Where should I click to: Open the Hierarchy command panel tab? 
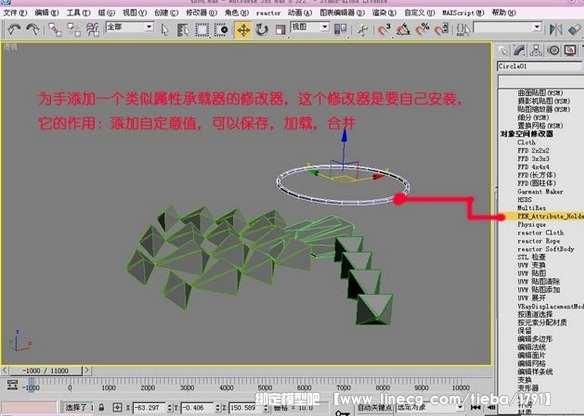(x=536, y=50)
